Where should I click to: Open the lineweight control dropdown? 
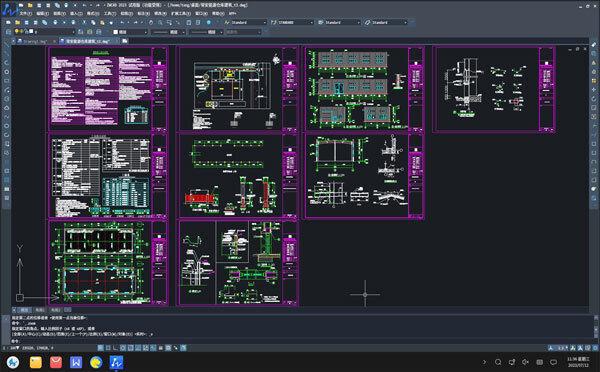[206, 32]
